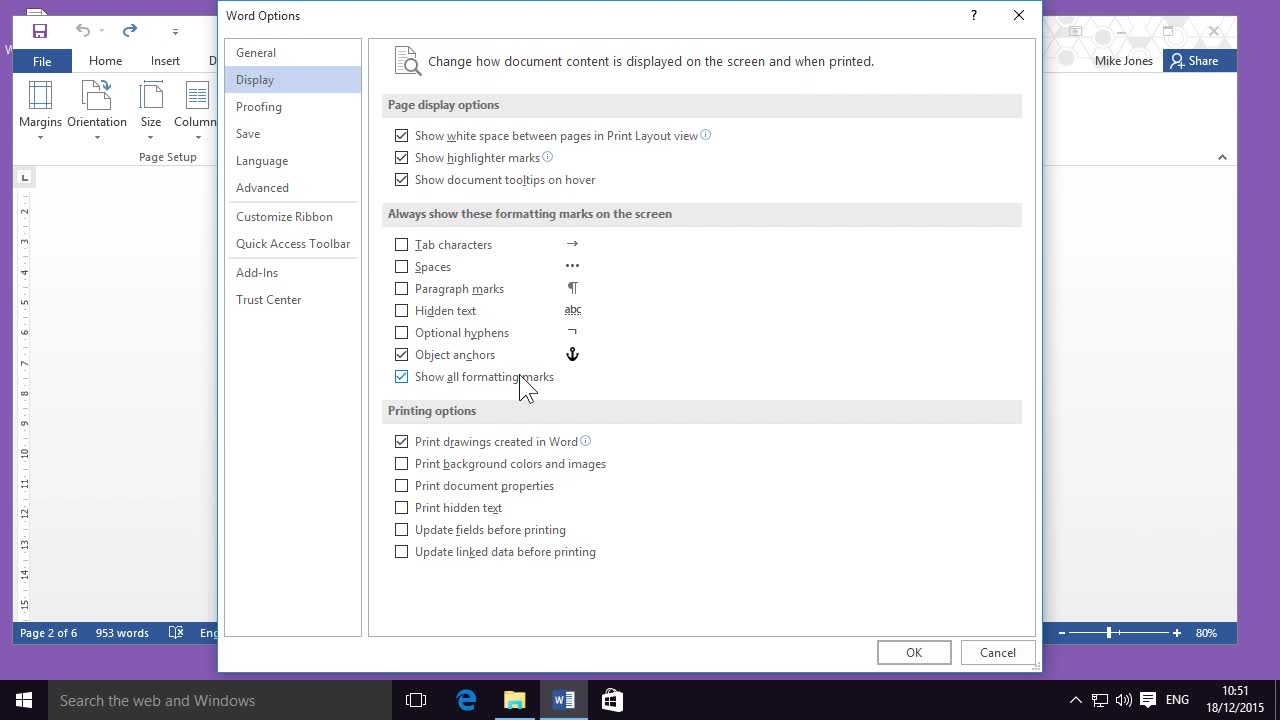Screen dimensions: 1280x720
Task: Enable Print document properties checkbox
Action: point(401,486)
